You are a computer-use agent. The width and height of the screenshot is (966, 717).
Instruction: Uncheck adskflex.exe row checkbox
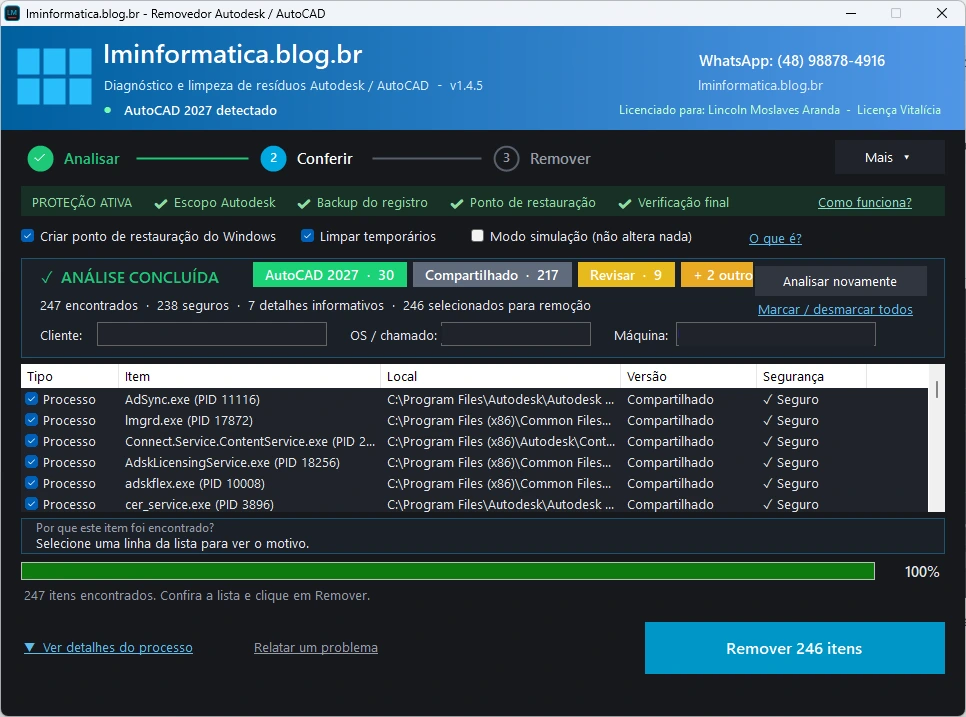tap(31, 483)
